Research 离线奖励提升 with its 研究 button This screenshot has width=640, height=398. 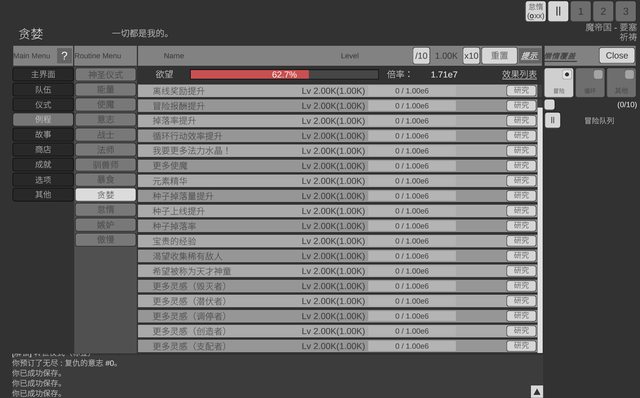point(521,91)
